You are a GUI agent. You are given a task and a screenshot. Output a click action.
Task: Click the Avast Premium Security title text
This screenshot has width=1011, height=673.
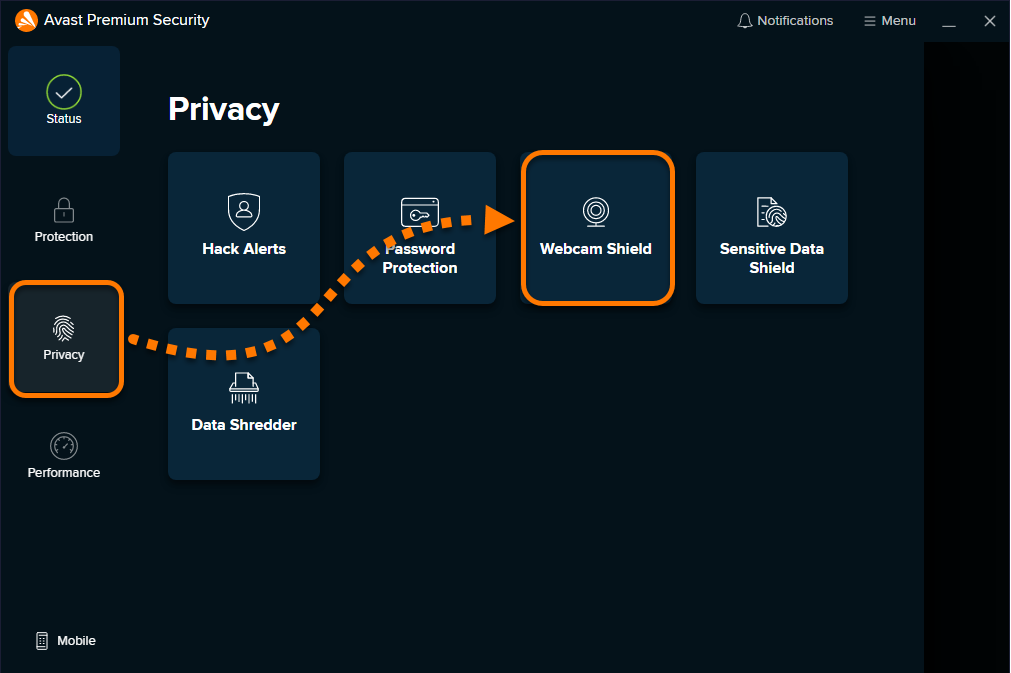tap(127, 20)
